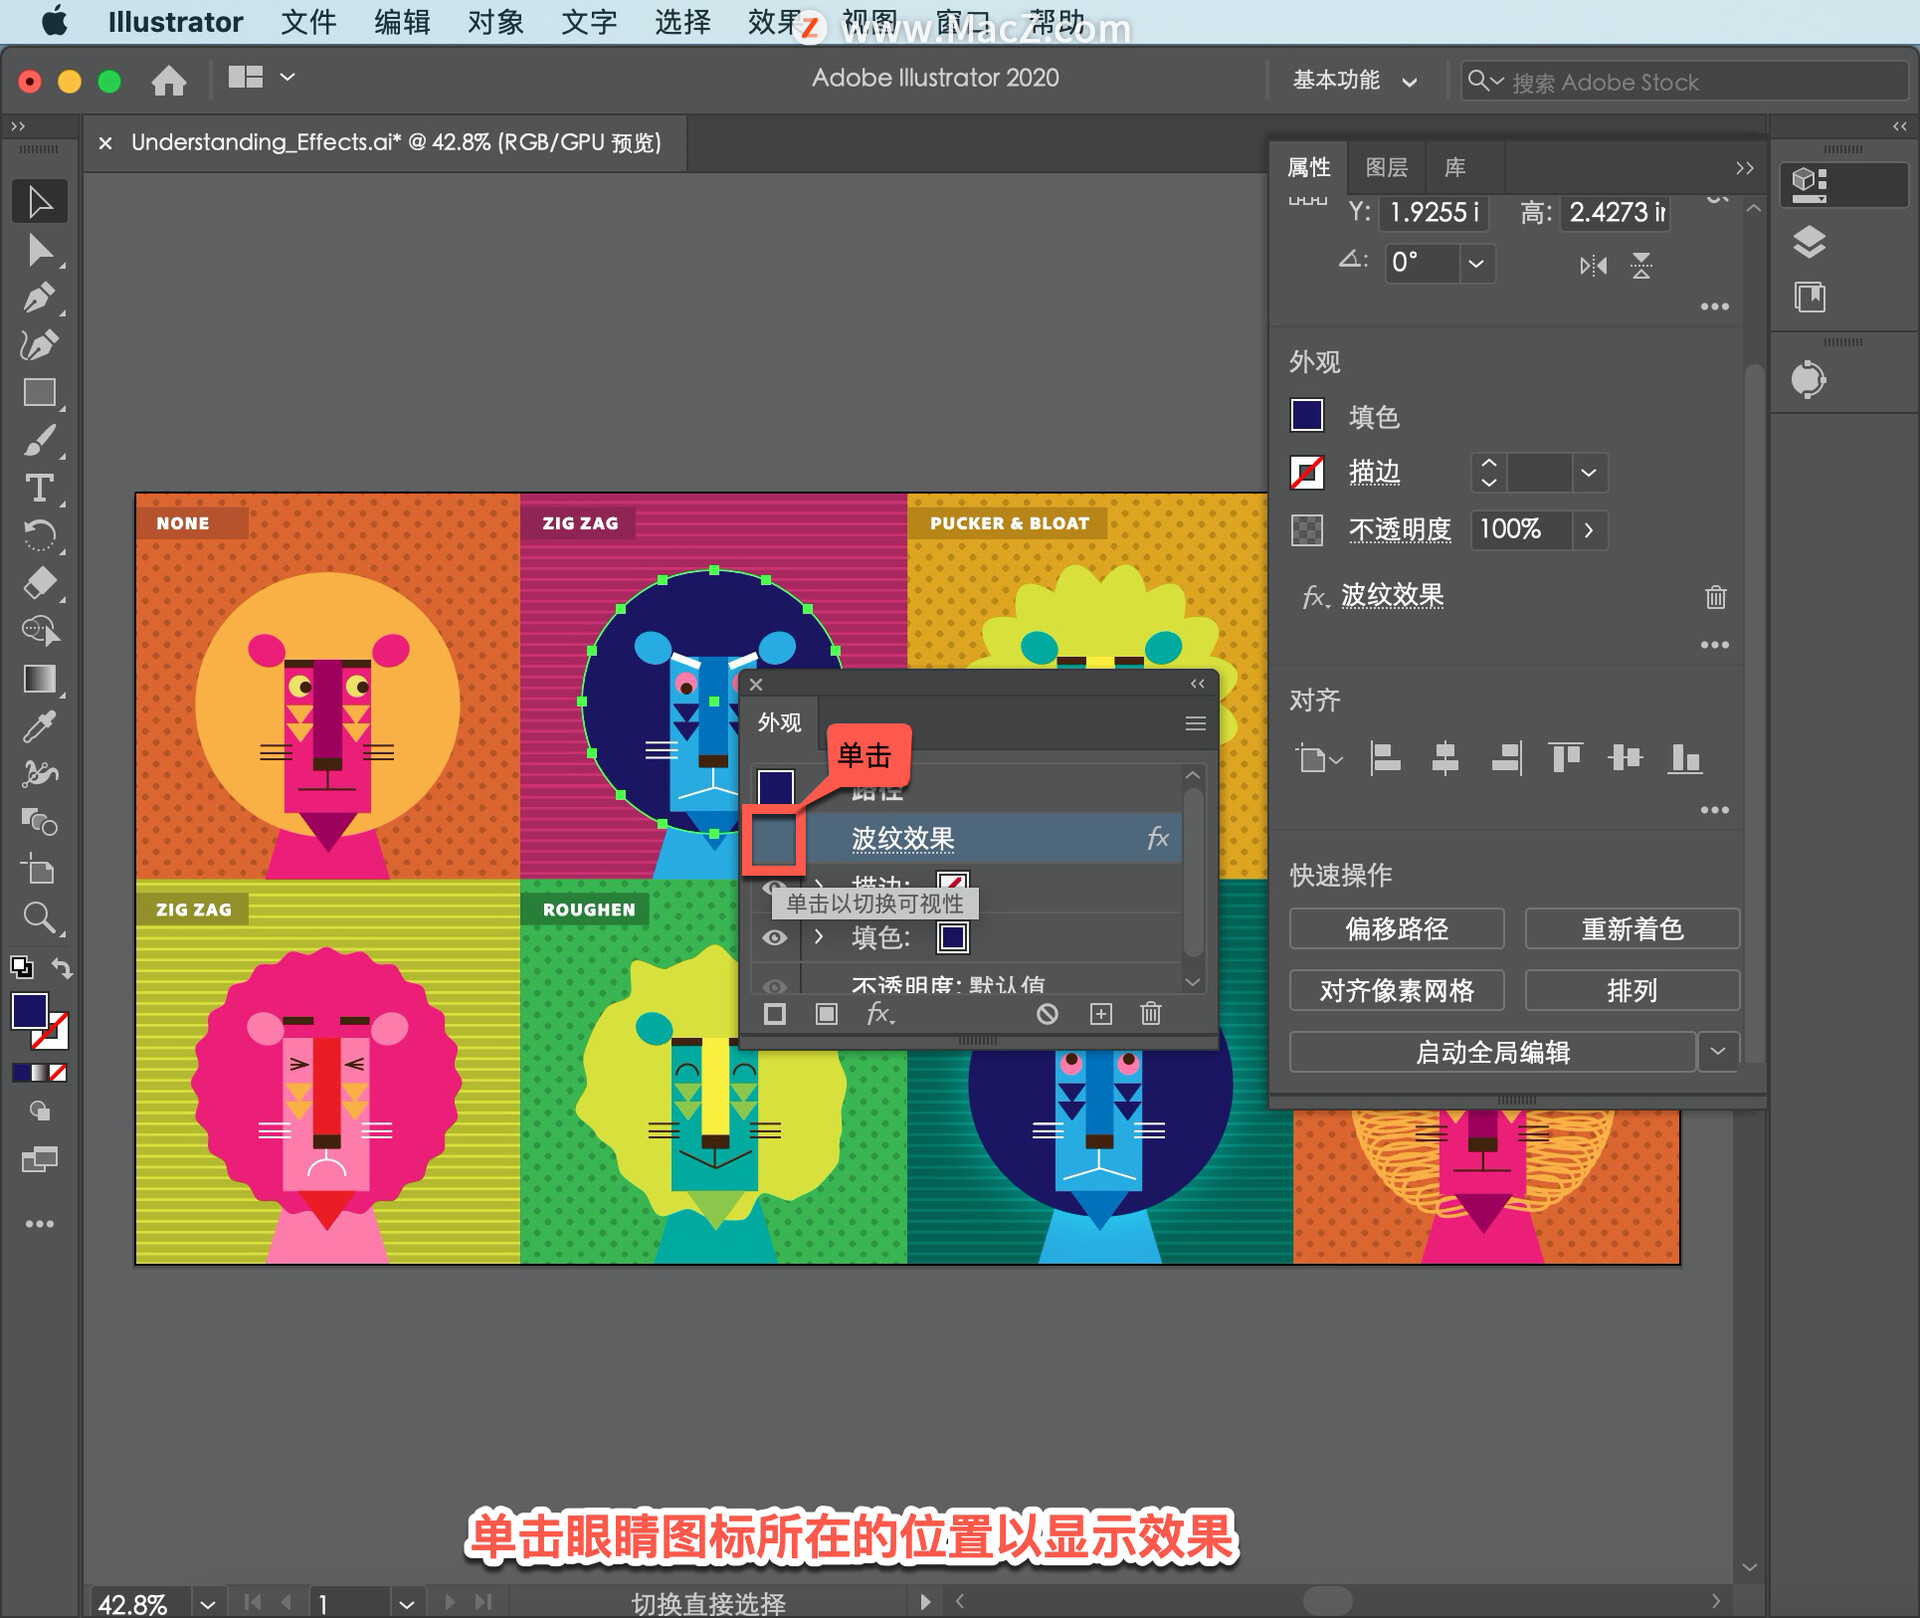Open 启动全局编辑 options dropdown
Viewport: 1920px width, 1618px height.
pos(1718,1052)
